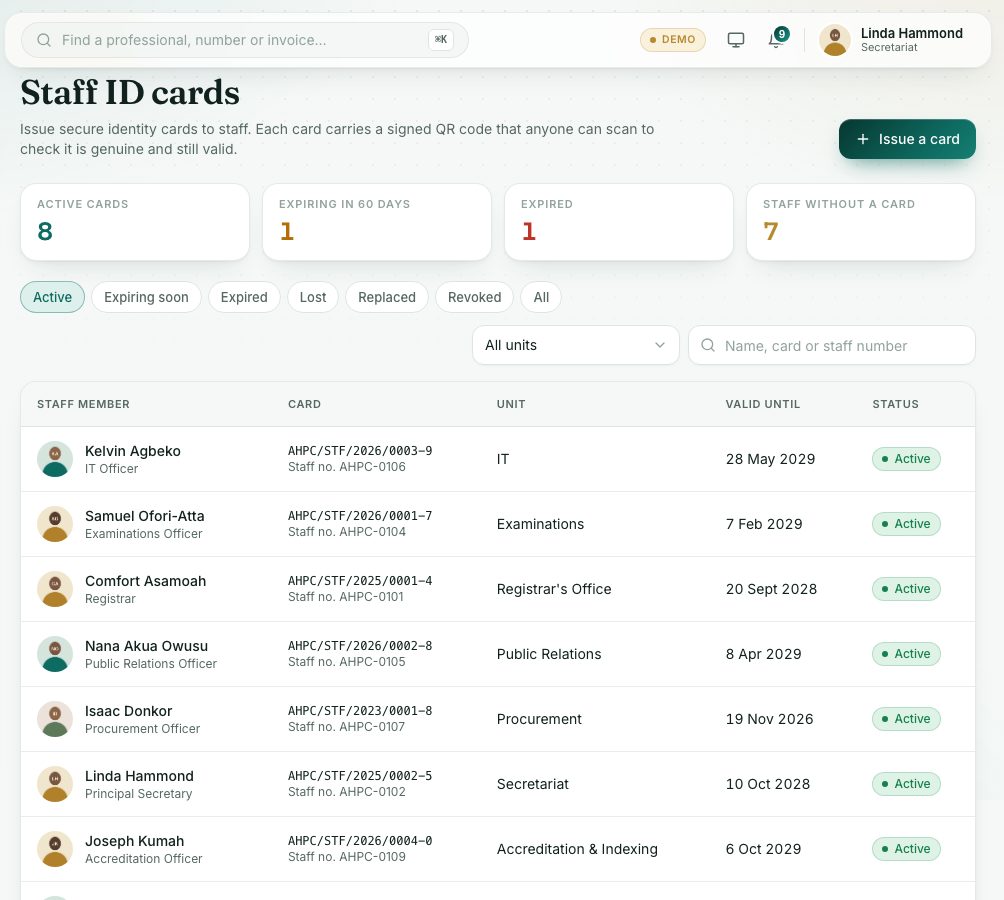Open the monitor display icon
The height and width of the screenshot is (900, 1004).
736,40
